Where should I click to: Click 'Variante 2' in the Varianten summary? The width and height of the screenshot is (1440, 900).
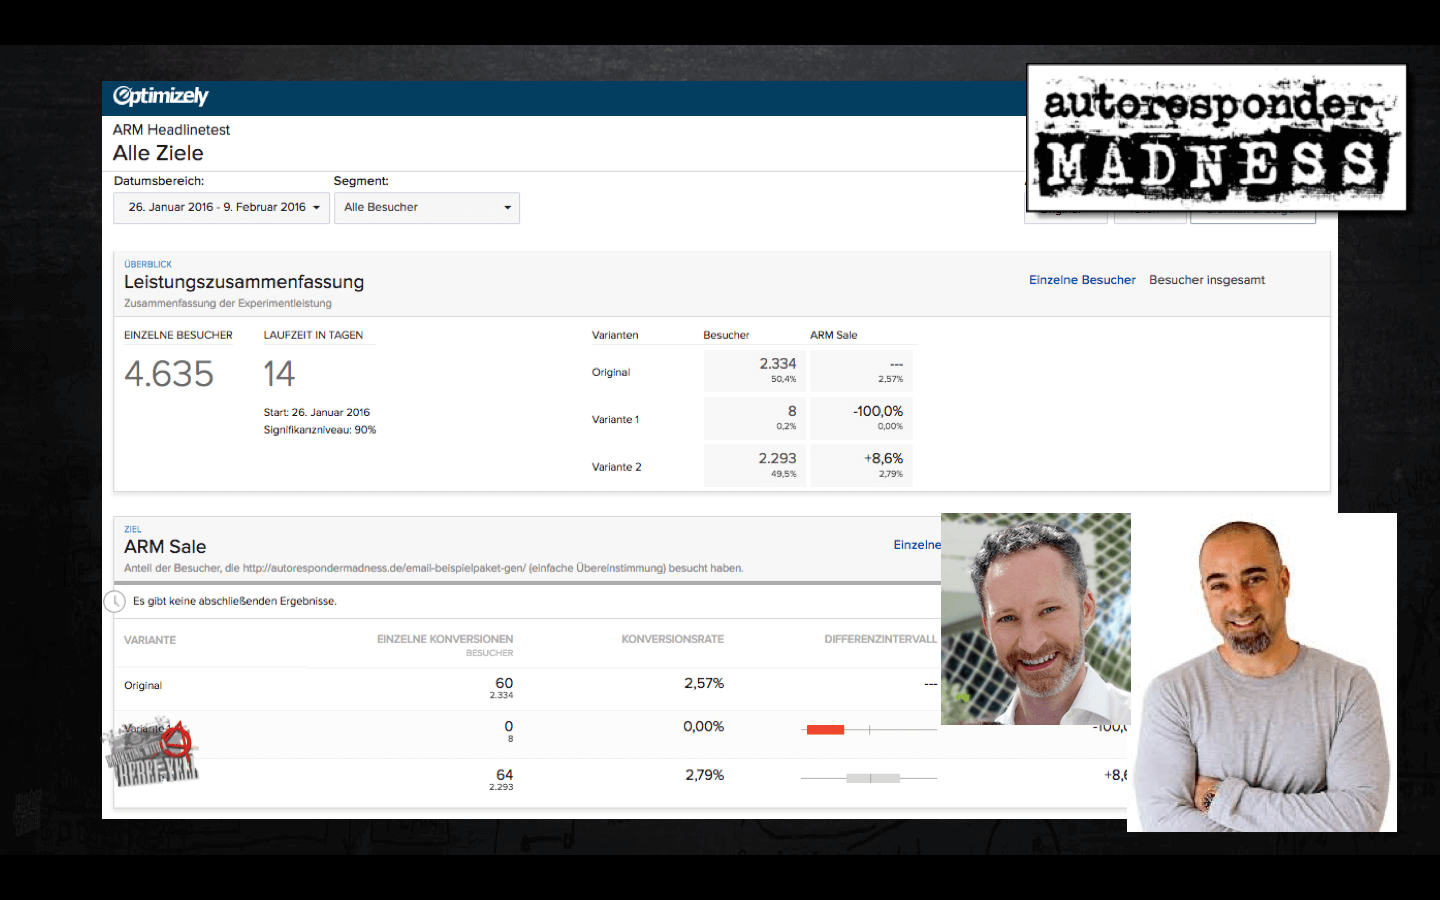(x=617, y=467)
